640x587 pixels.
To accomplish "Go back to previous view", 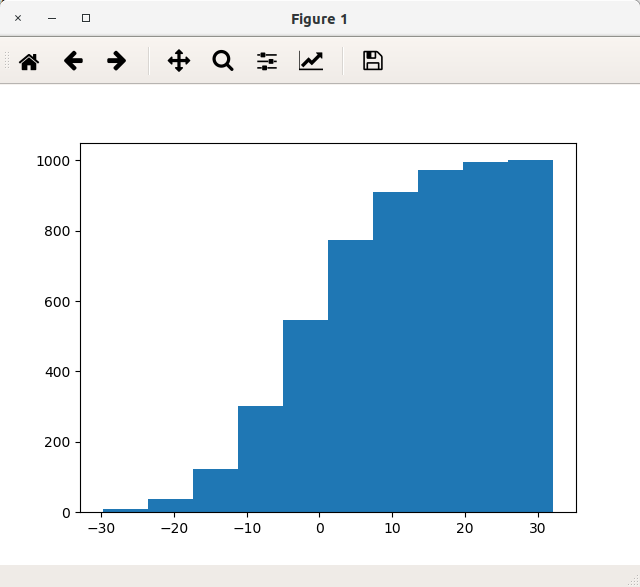I will point(73,61).
